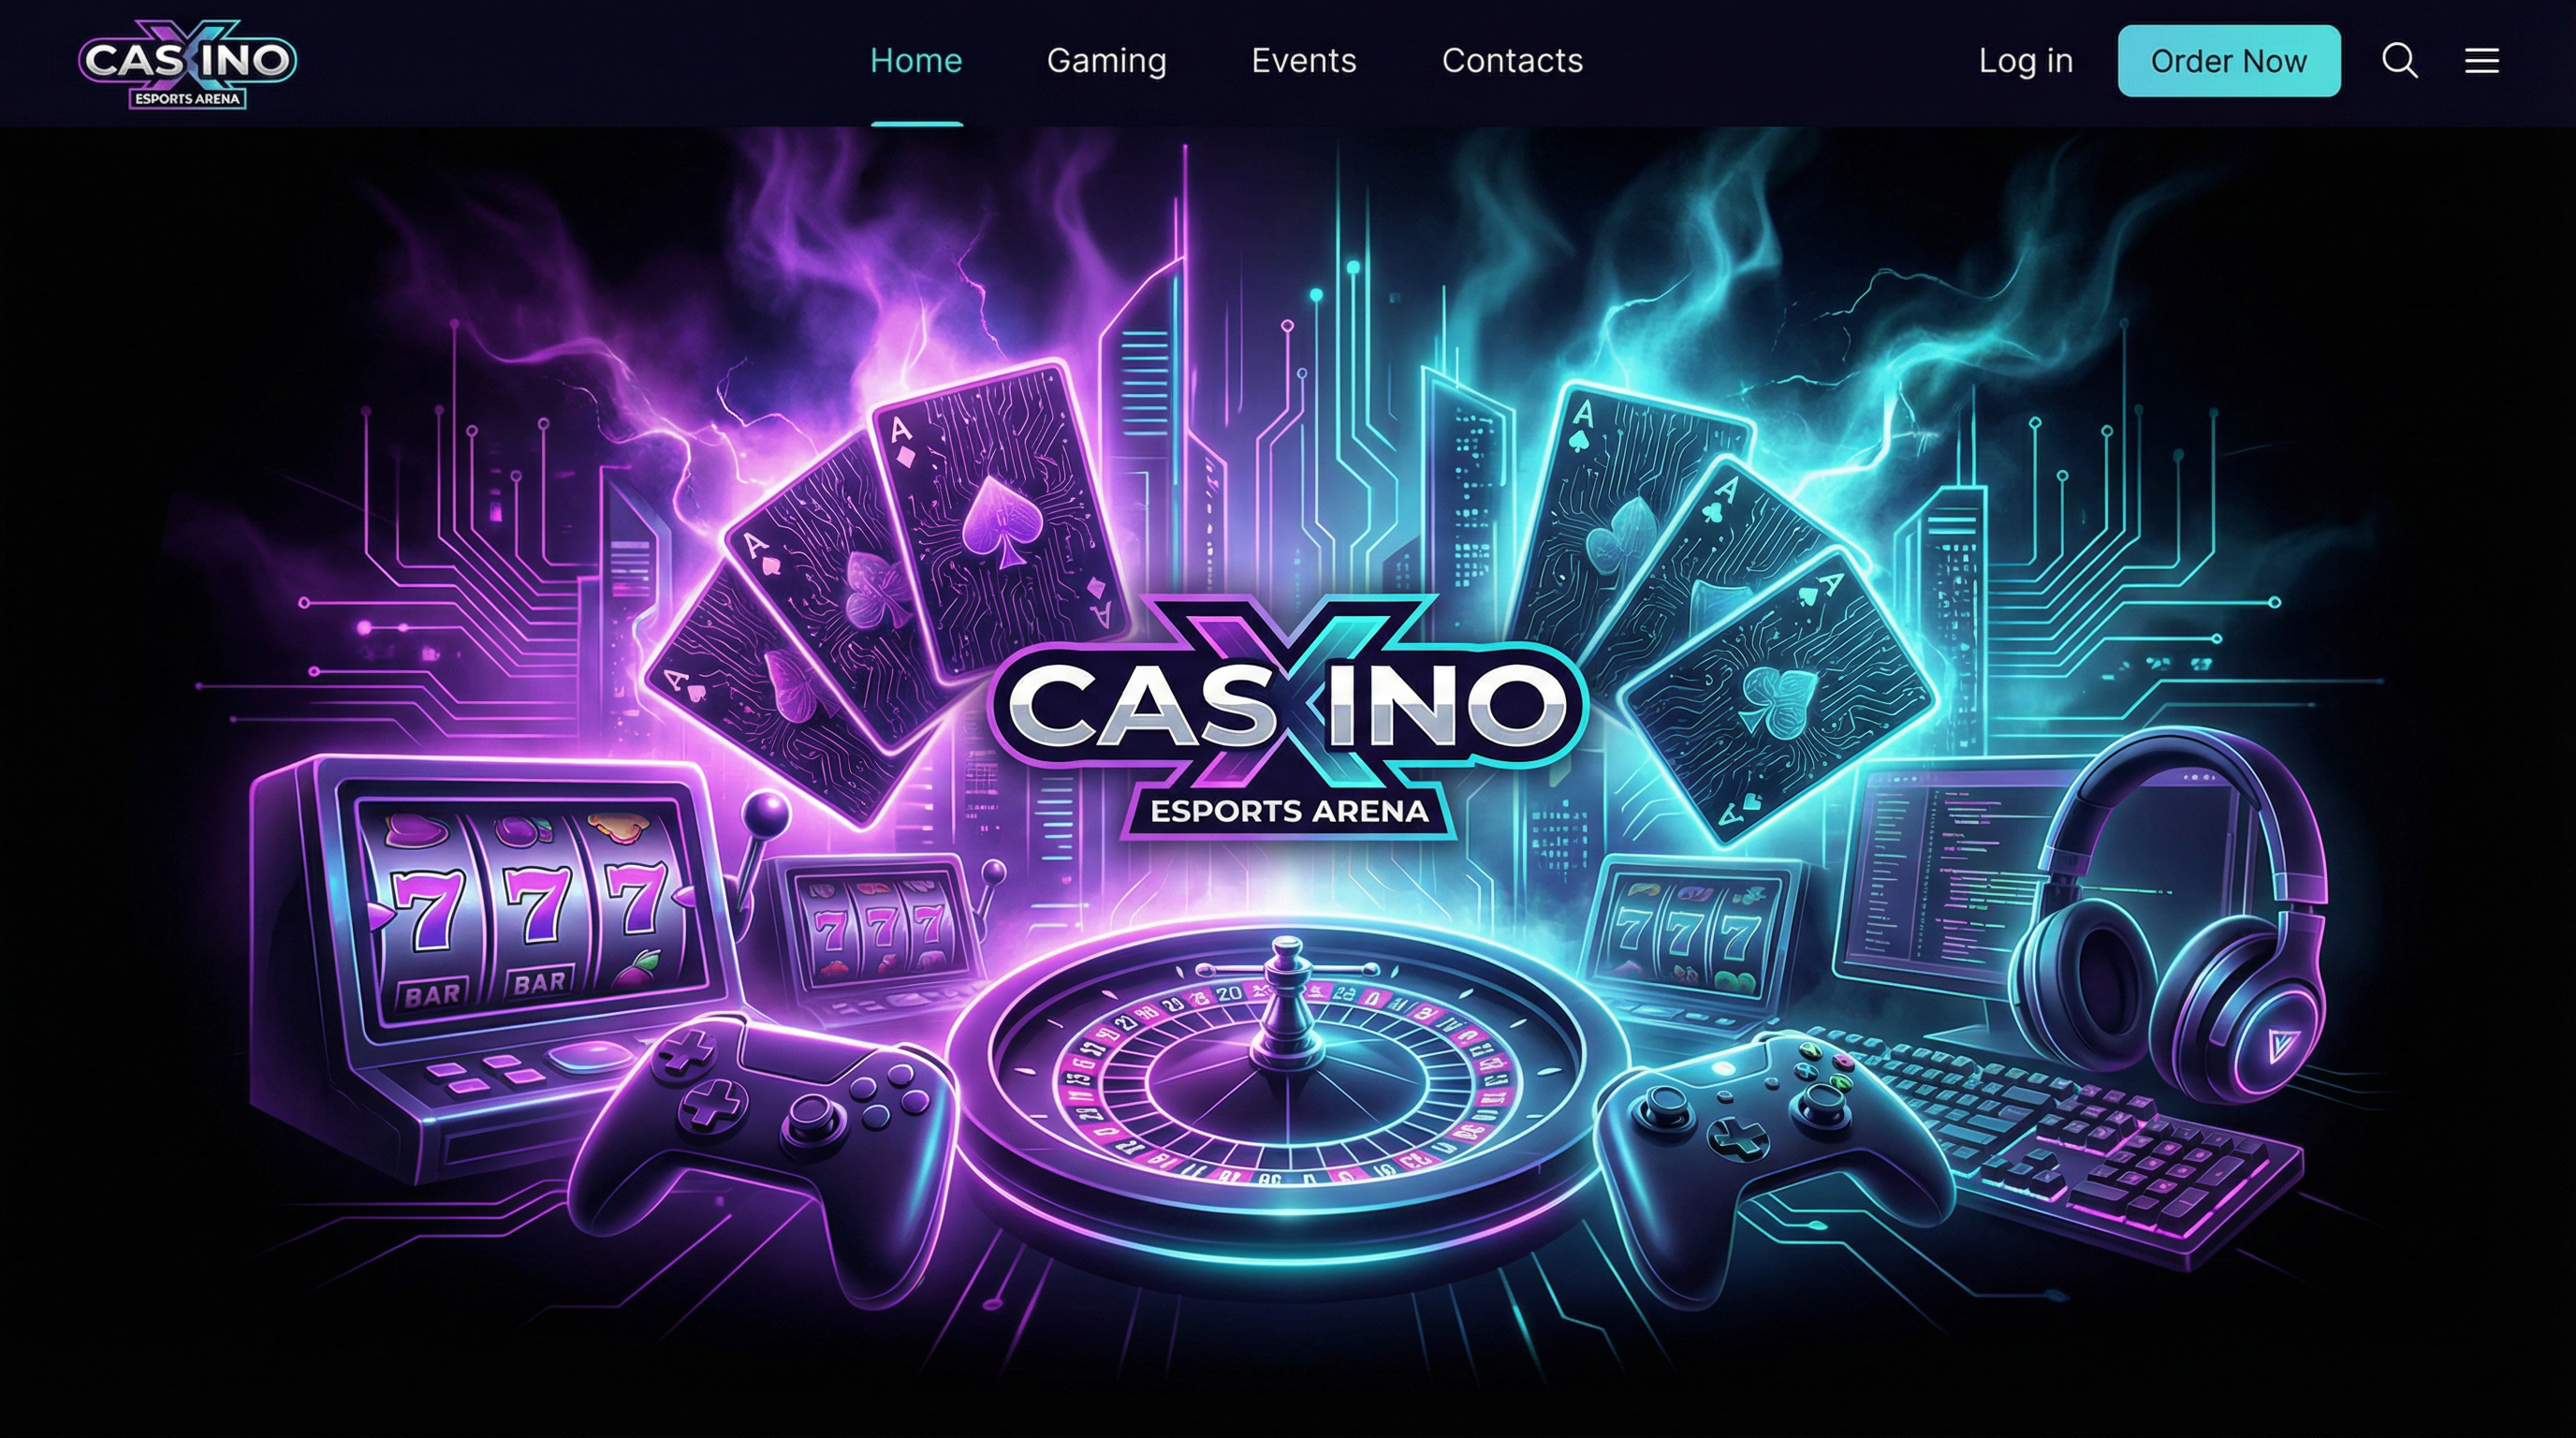Click the Order Now button
The height and width of the screenshot is (1438, 2576).
pos(2229,61)
